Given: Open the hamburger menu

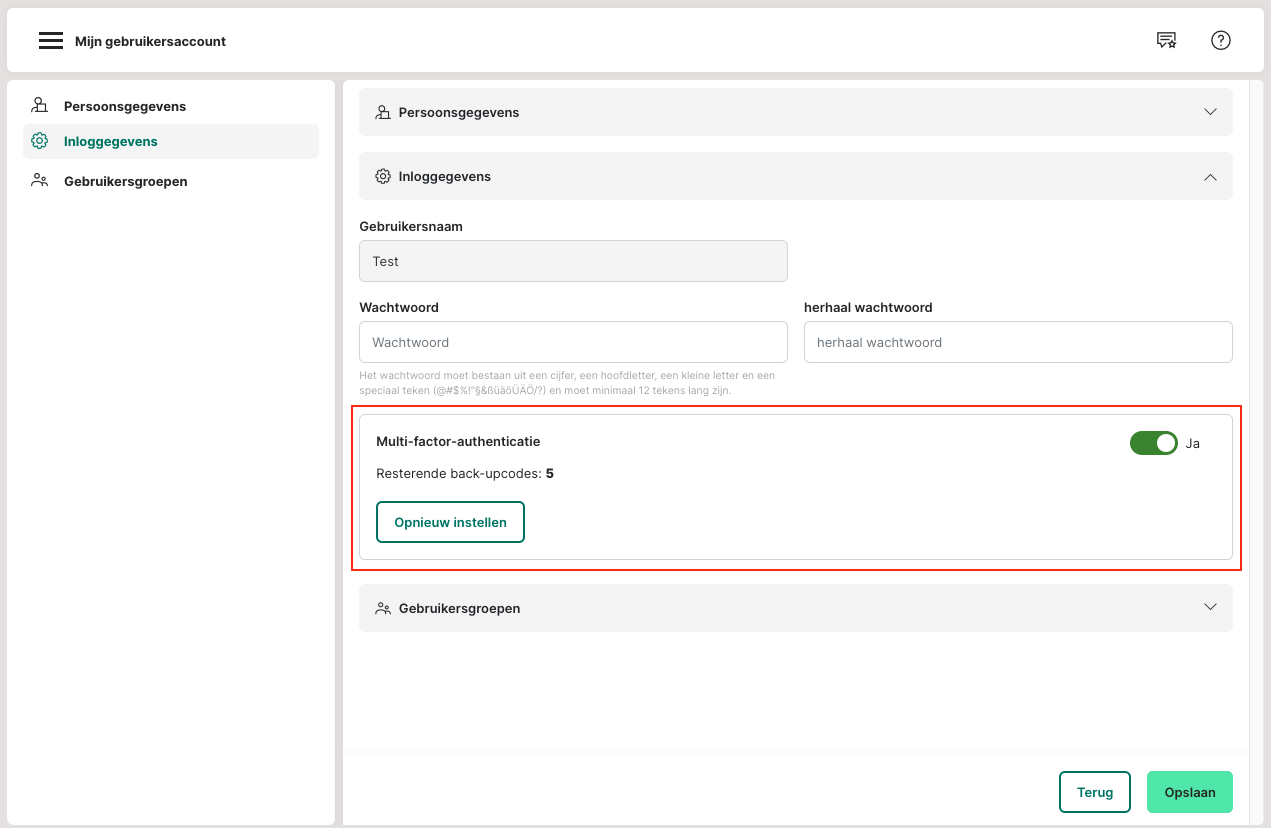Looking at the screenshot, I should [x=51, y=41].
